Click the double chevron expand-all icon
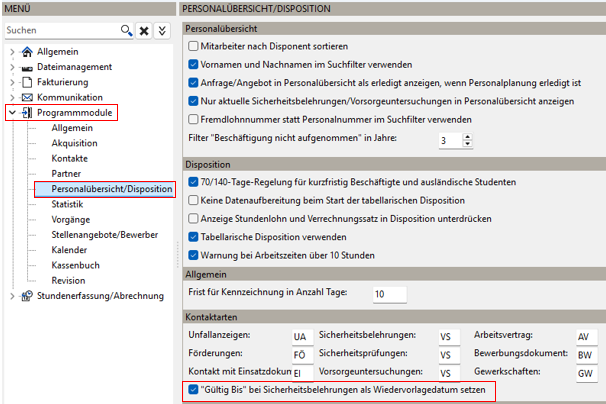 [x=162, y=31]
